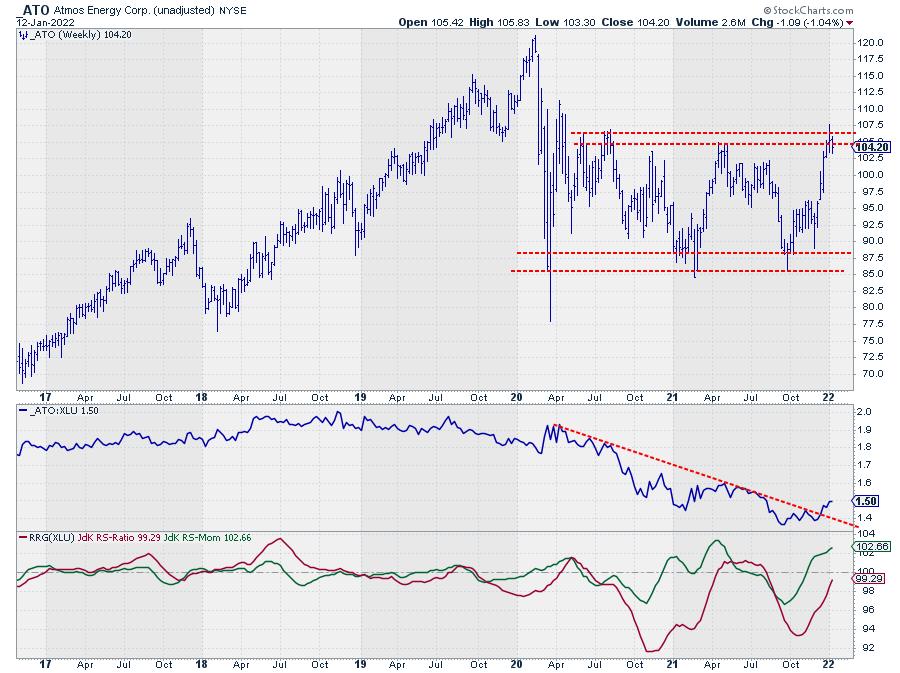The width and height of the screenshot is (900, 673).
Task: Click the red down-triangle beside the Chg value
Action: pyautogui.click(x=849, y=23)
